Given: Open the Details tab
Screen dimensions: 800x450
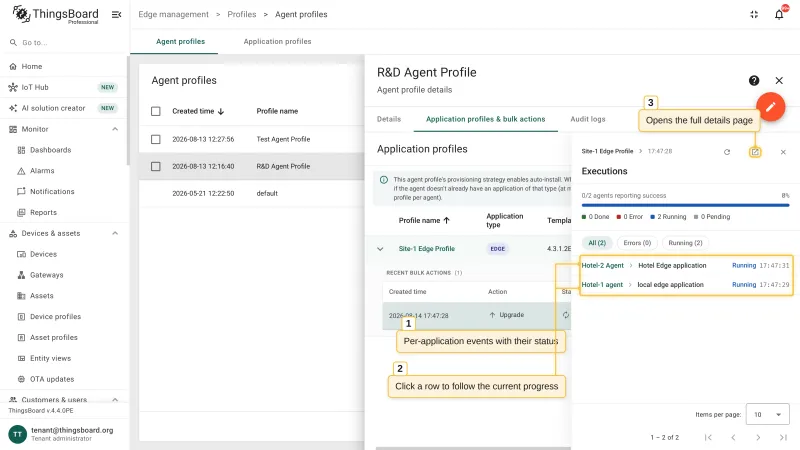Looking at the screenshot, I should point(389,119).
